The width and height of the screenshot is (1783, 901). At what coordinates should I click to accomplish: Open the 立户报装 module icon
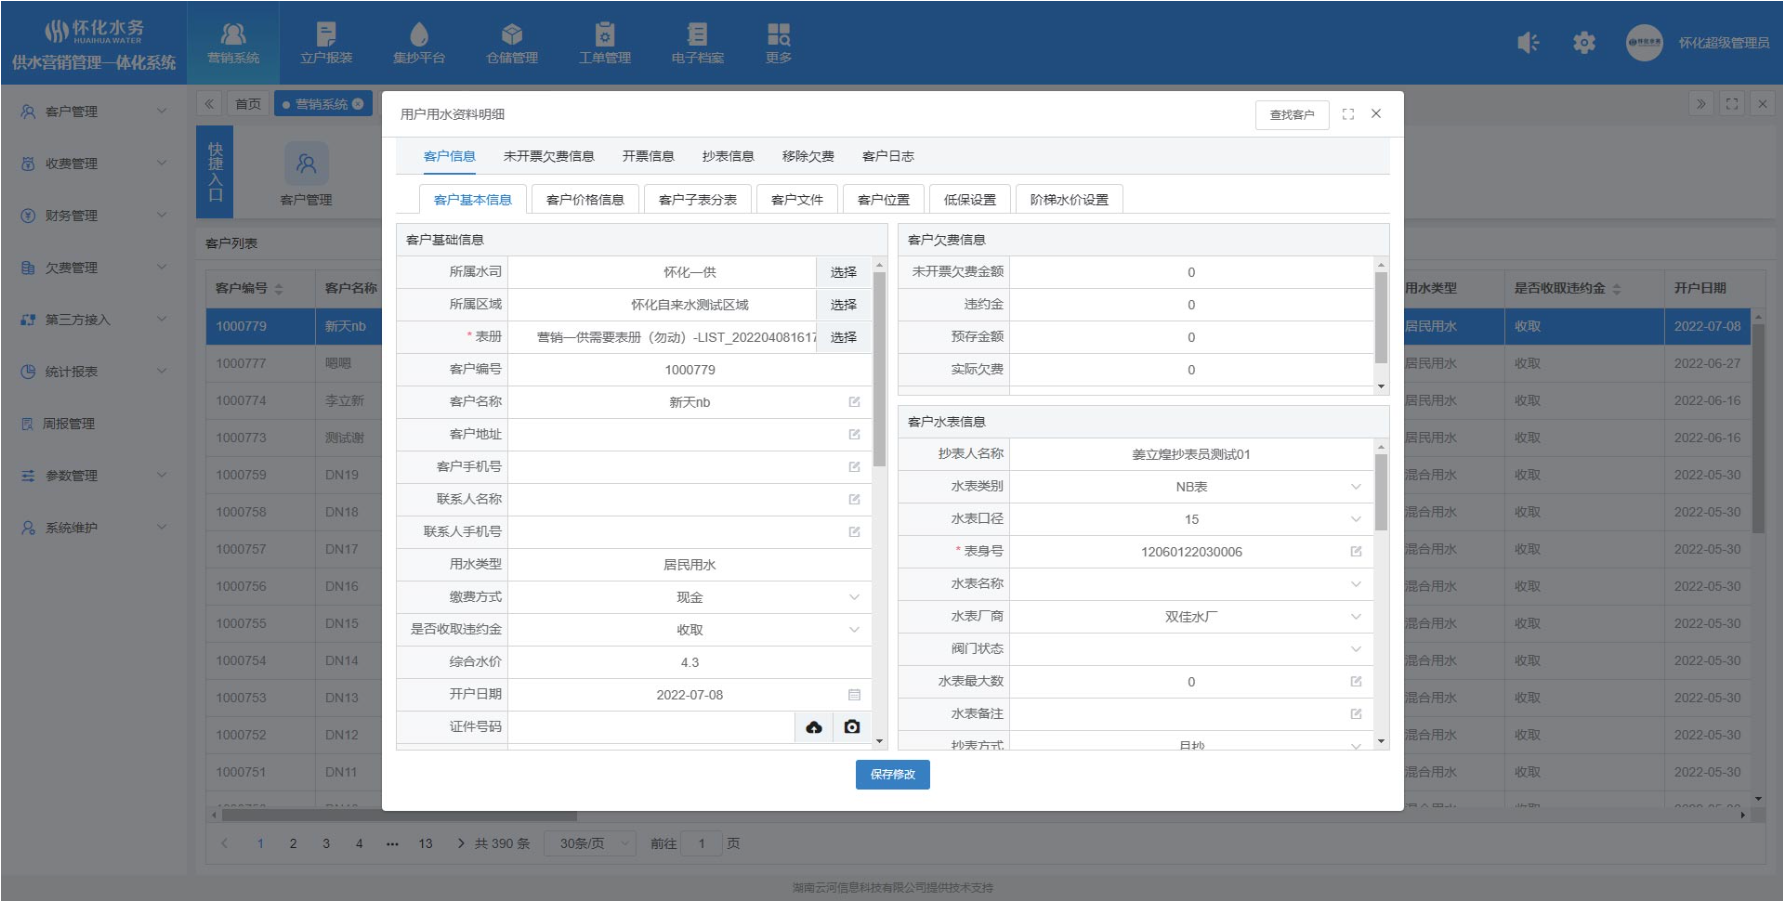coord(326,43)
